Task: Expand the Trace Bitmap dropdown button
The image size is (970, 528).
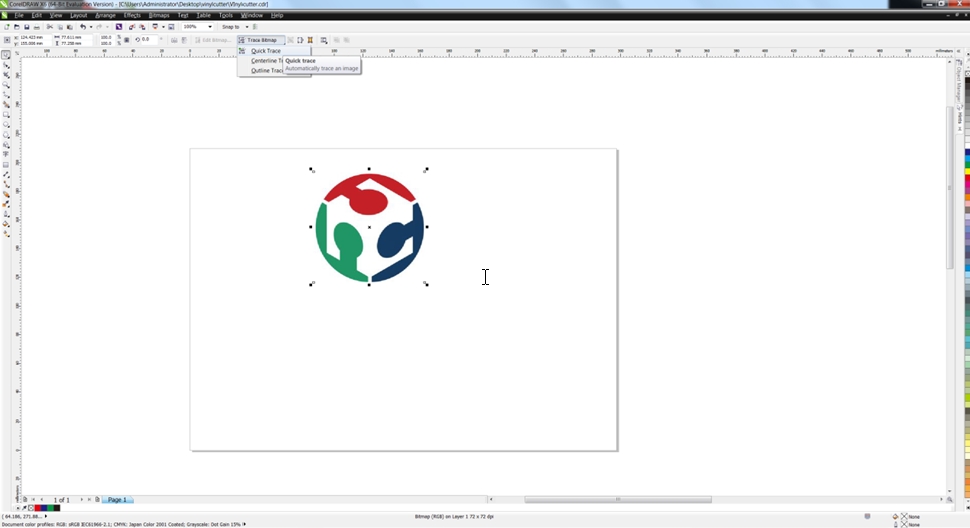Action: pyautogui.click(x=260, y=40)
